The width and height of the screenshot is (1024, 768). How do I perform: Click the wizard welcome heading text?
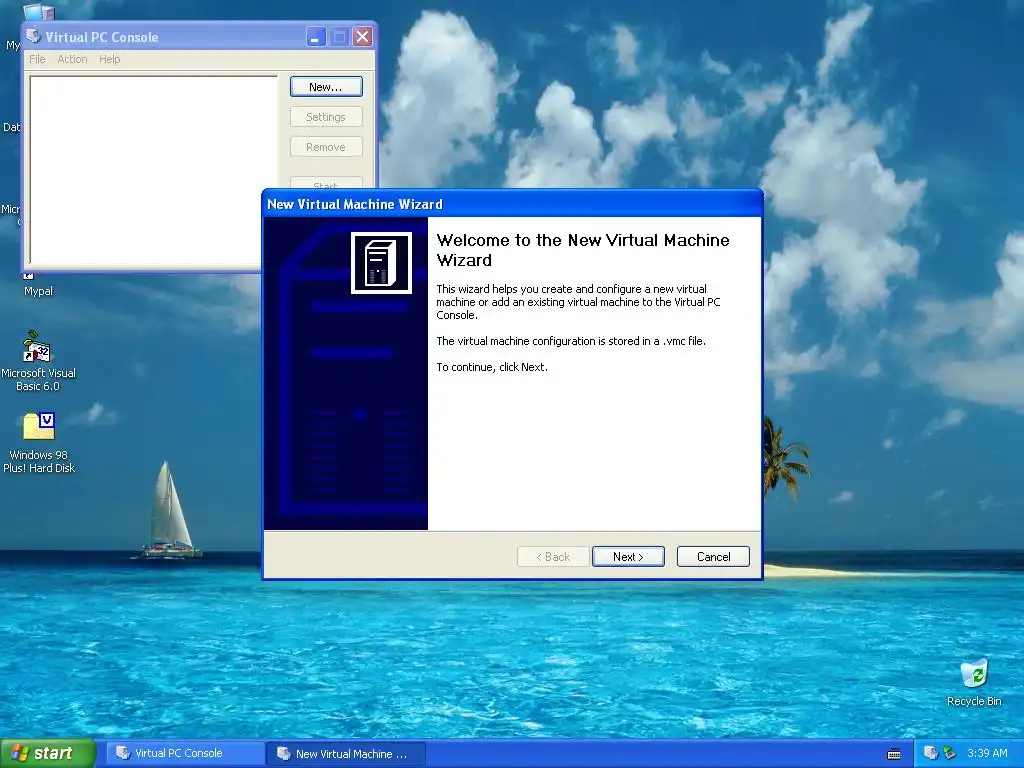click(583, 250)
